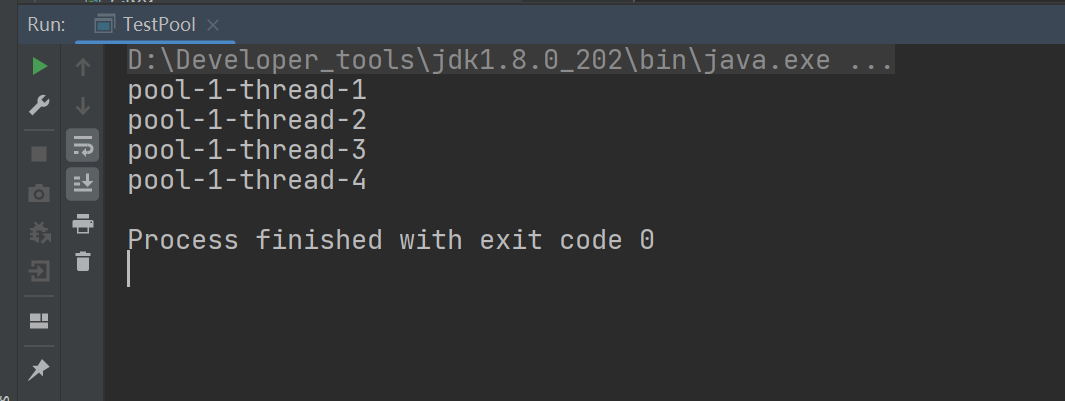This screenshot has width=1065, height=401.
Task: Toggle soft-wrap in the console
Action: 83,145
